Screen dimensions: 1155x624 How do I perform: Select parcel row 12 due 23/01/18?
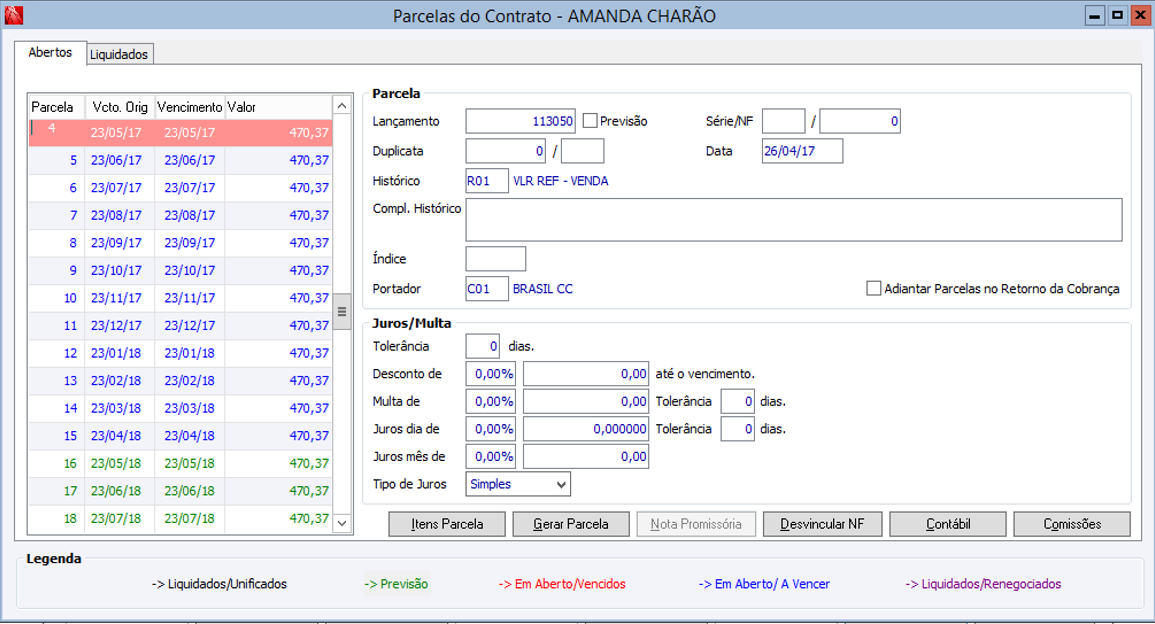180,353
